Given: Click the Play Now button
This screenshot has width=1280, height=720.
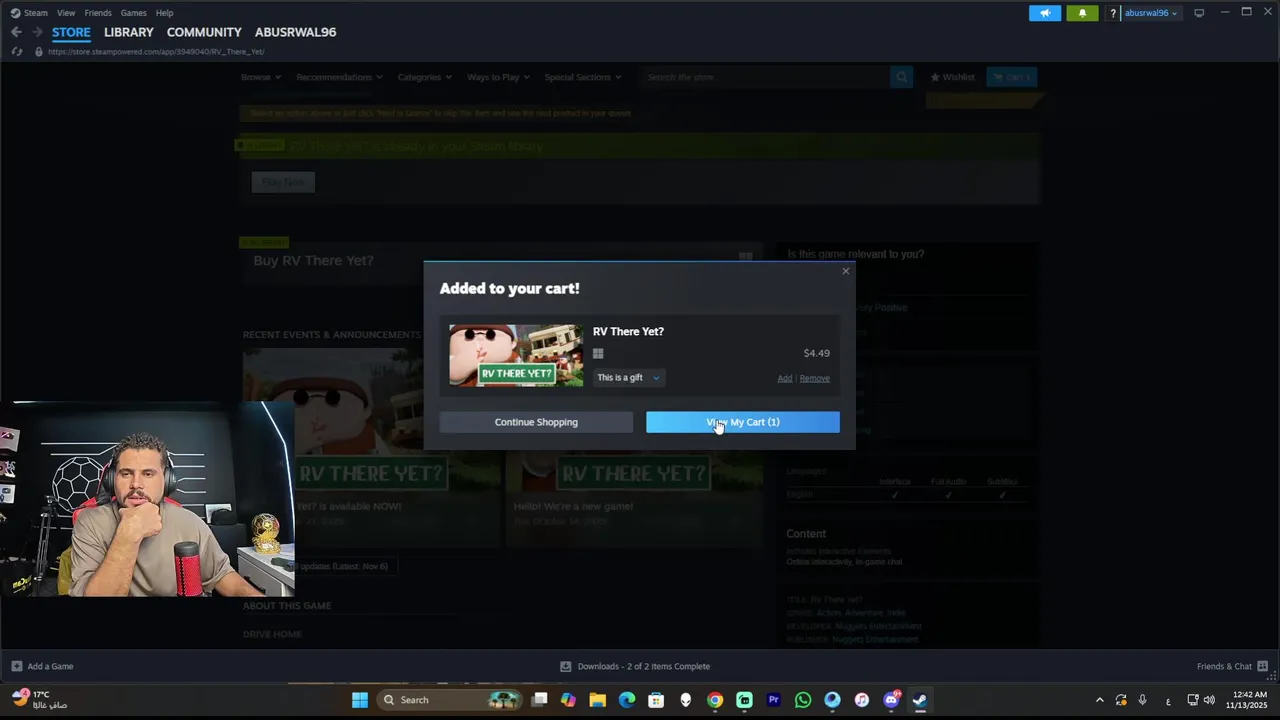Looking at the screenshot, I should [x=283, y=182].
